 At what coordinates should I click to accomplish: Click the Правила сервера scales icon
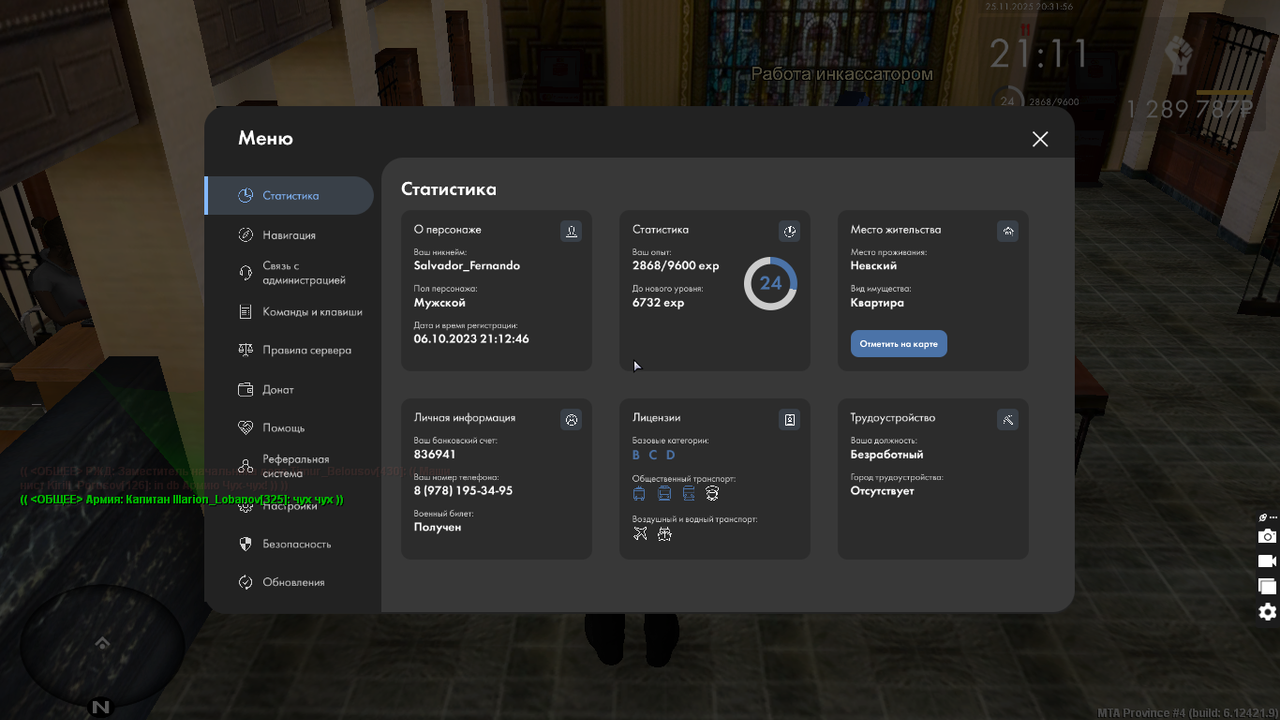245,350
